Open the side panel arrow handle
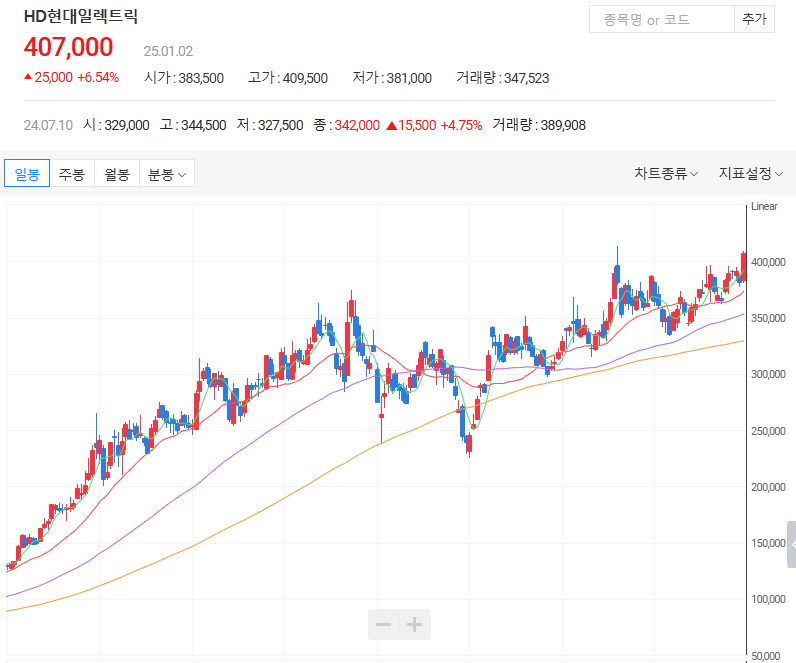 [792, 544]
